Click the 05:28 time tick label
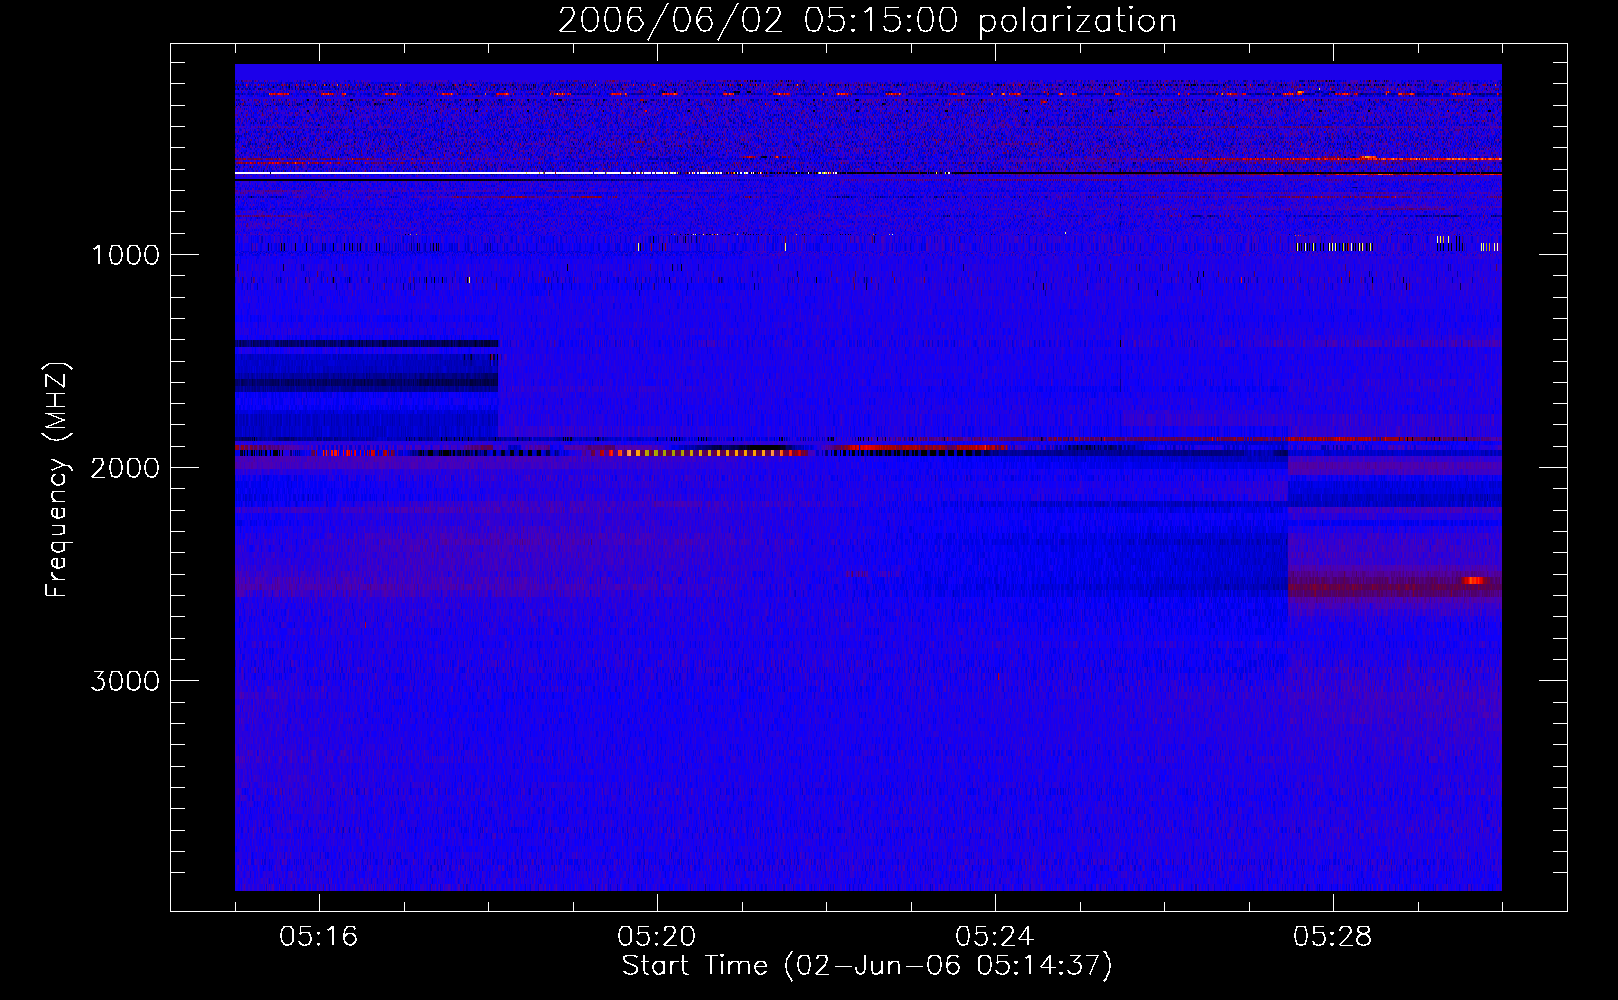 click(x=1332, y=937)
